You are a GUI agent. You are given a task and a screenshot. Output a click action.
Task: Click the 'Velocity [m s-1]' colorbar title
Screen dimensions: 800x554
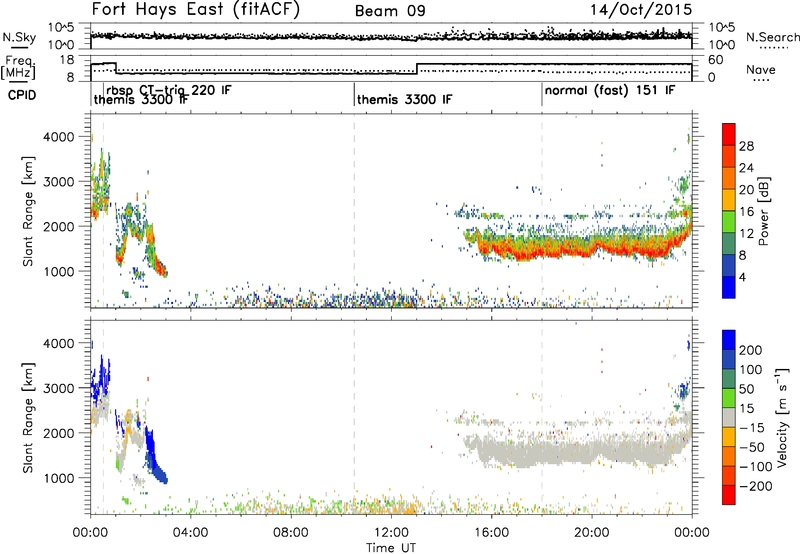[x=781, y=417]
